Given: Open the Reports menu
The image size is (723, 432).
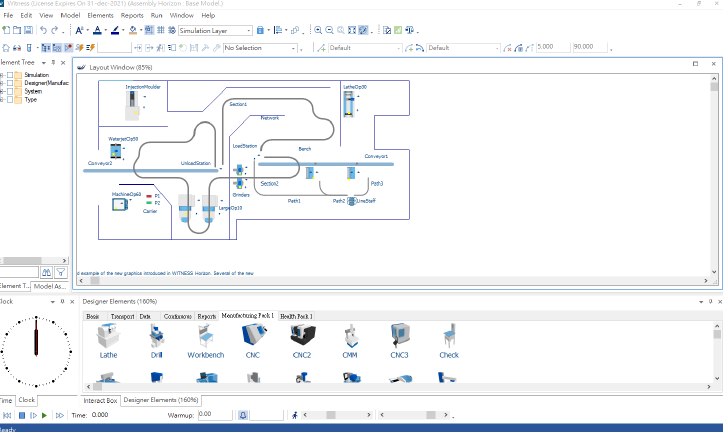Looking at the screenshot, I should pos(131,16).
